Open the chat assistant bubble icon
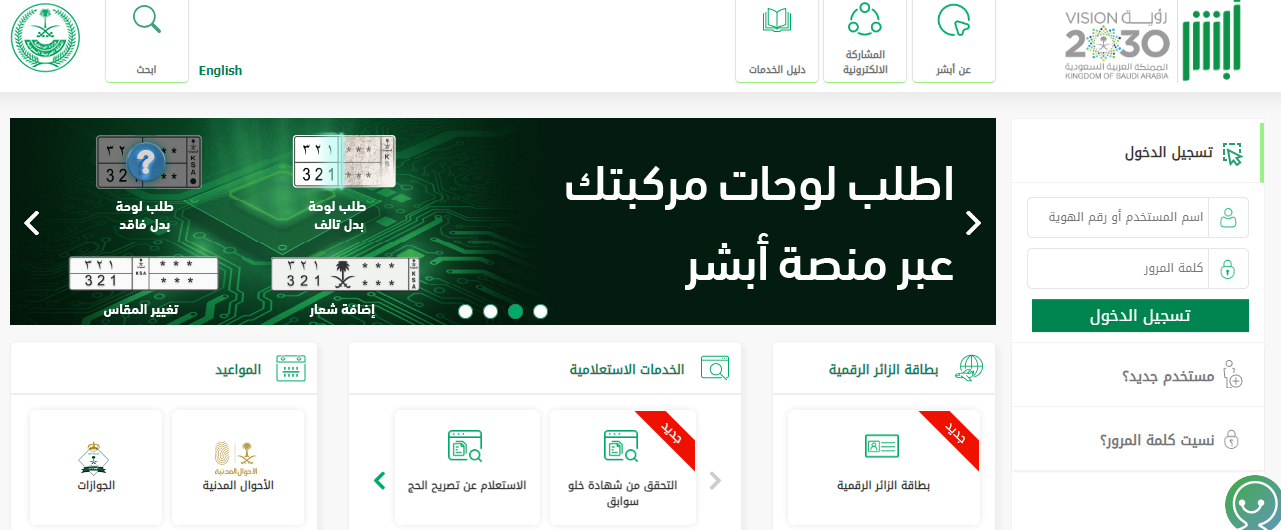1281x530 pixels. click(1253, 503)
